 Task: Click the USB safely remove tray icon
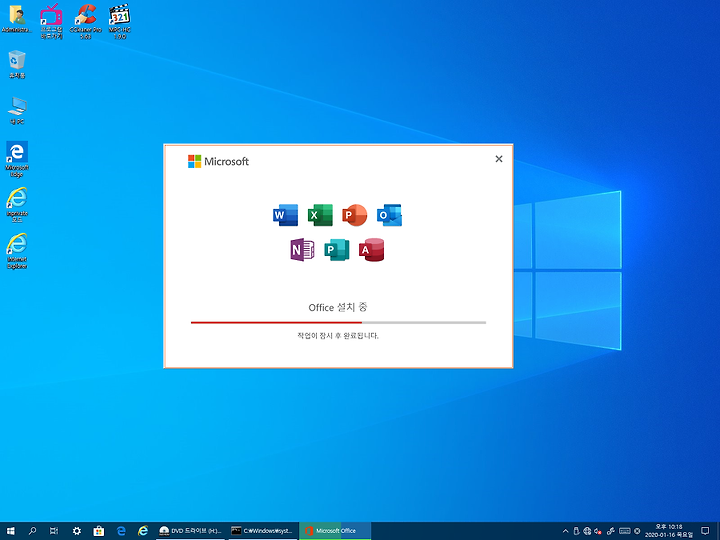click(x=577, y=531)
